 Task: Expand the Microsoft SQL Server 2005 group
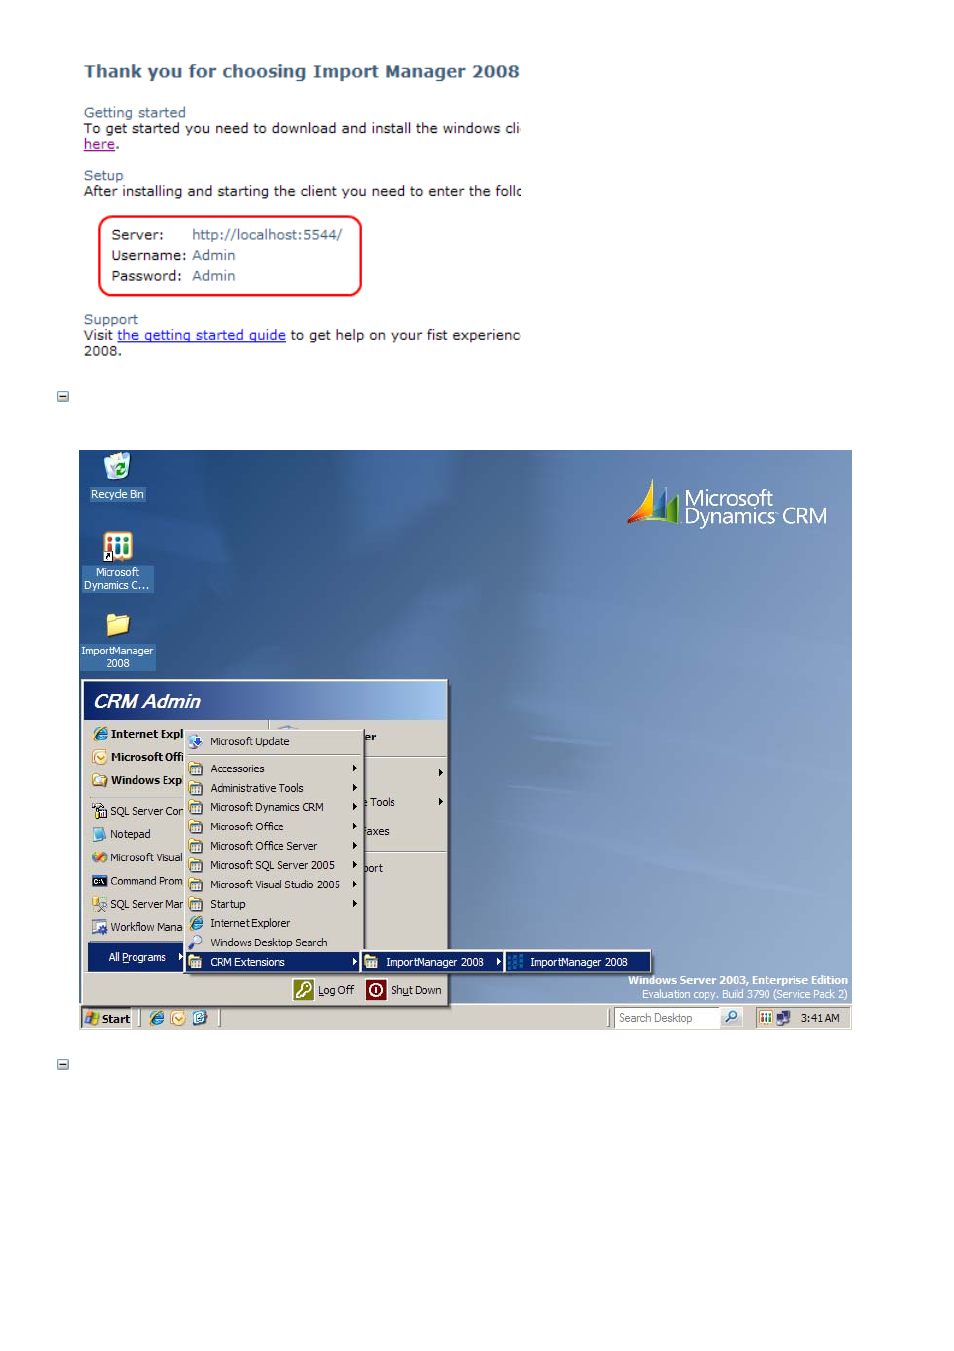pos(273,865)
